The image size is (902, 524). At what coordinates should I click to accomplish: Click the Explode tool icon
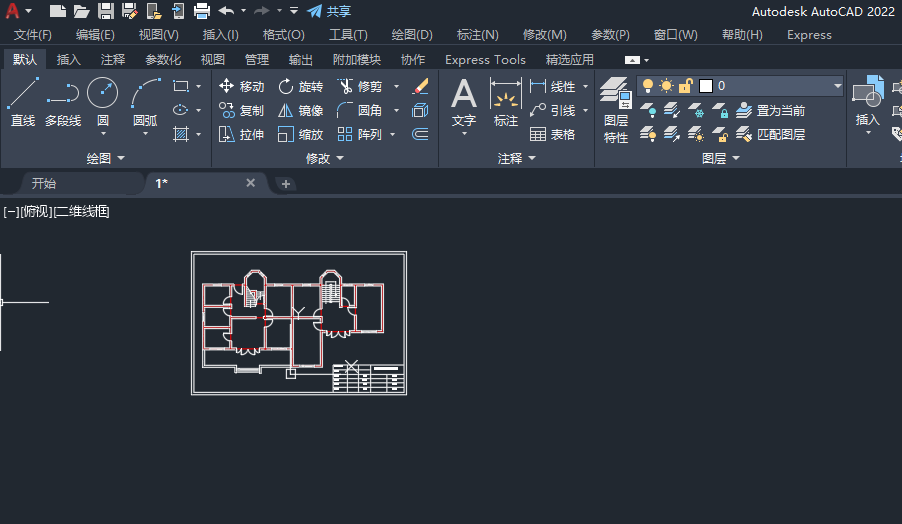point(421,110)
